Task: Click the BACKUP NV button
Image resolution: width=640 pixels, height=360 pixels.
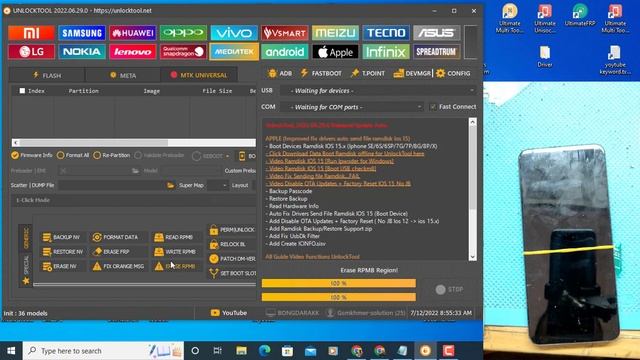Action: pyautogui.click(x=62, y=237)
